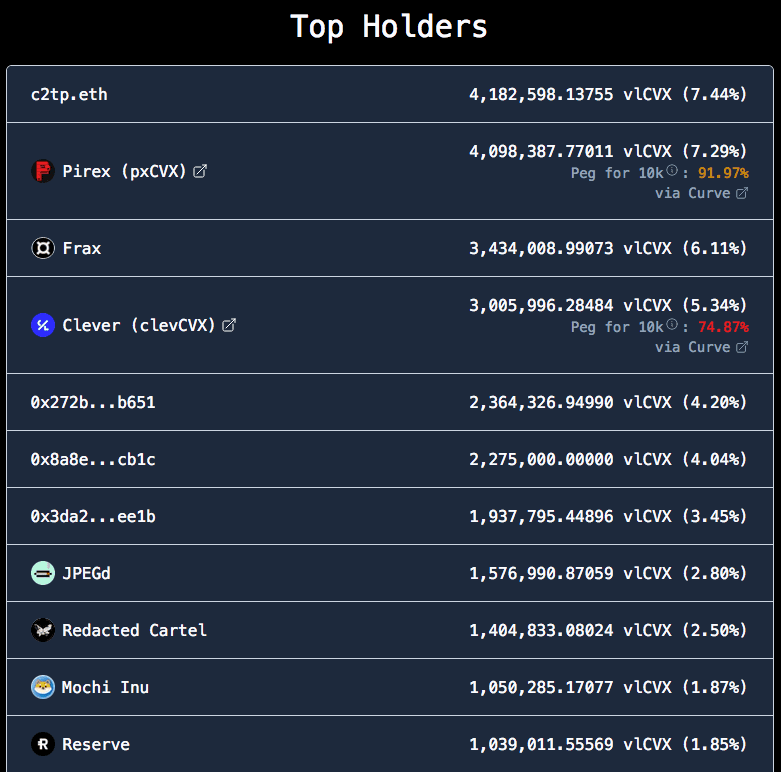Show Clever peg for 10k info icon
Screen dimensions: 781x772
point(672,325)
